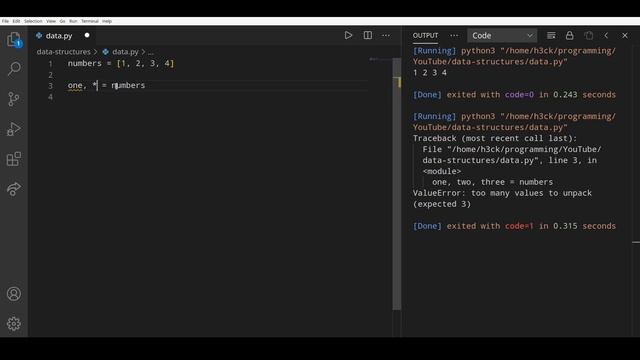Click the '1 2 3 4' output line
Image resolution: width=640 pixels, height=360 pixels.
[430, 73]
